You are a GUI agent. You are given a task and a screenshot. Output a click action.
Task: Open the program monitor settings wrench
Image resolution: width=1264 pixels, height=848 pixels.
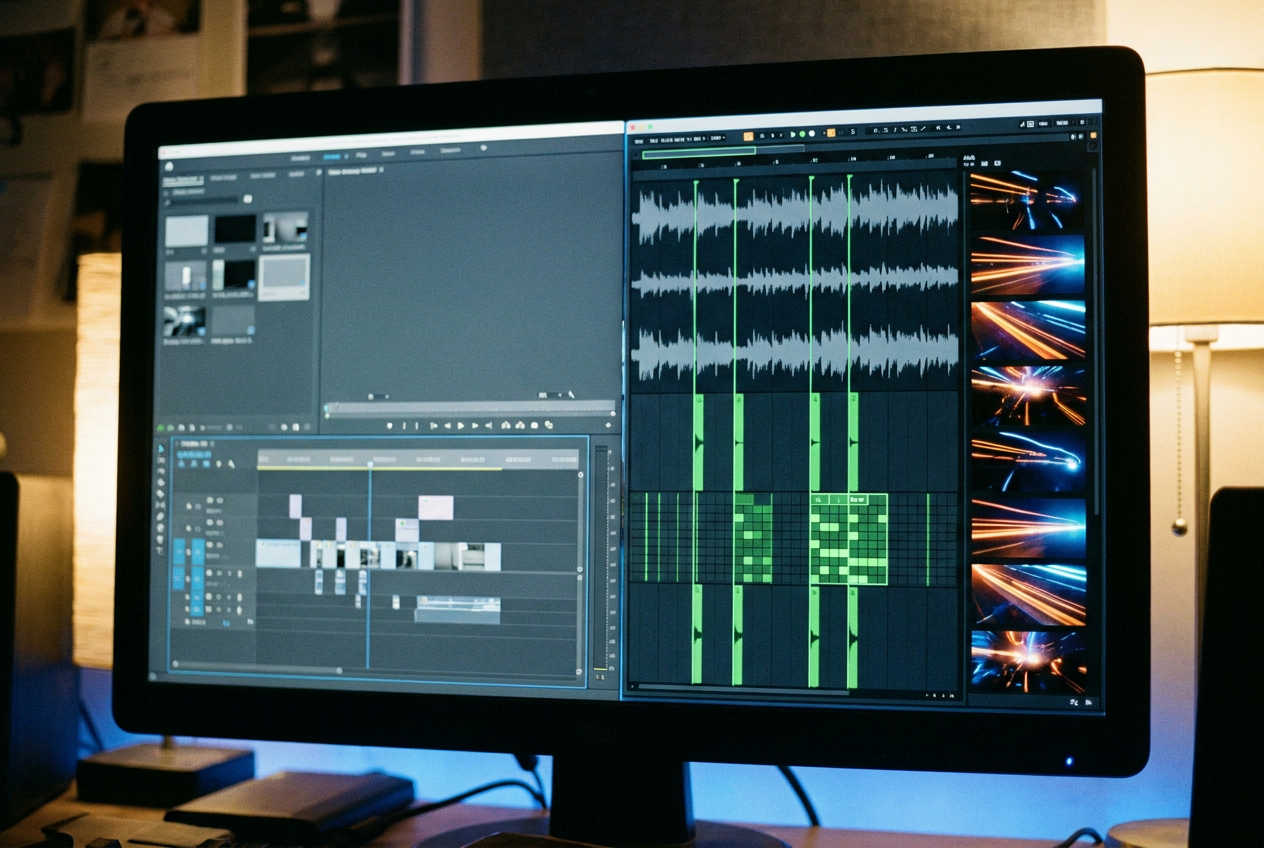coord(571,395)
